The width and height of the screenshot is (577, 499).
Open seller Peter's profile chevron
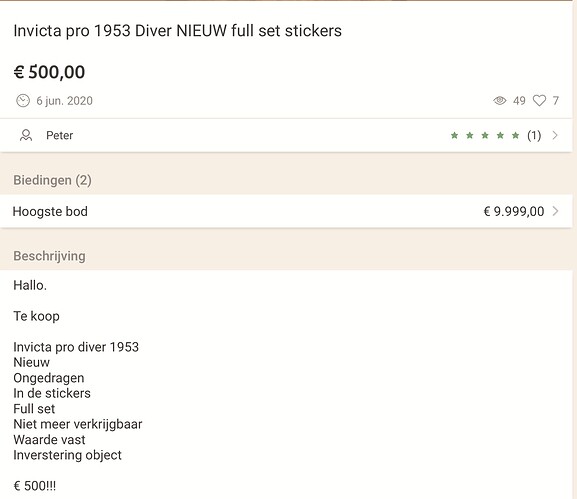coord(555,135)
